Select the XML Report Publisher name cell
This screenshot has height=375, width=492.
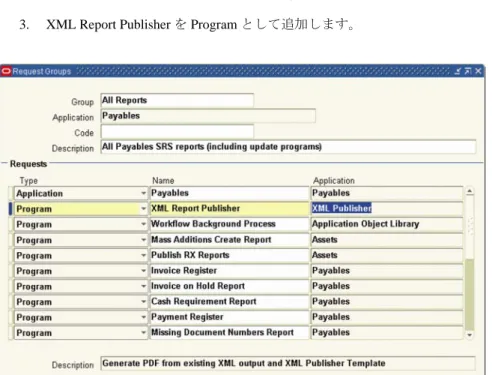click(x=229, y=209)
